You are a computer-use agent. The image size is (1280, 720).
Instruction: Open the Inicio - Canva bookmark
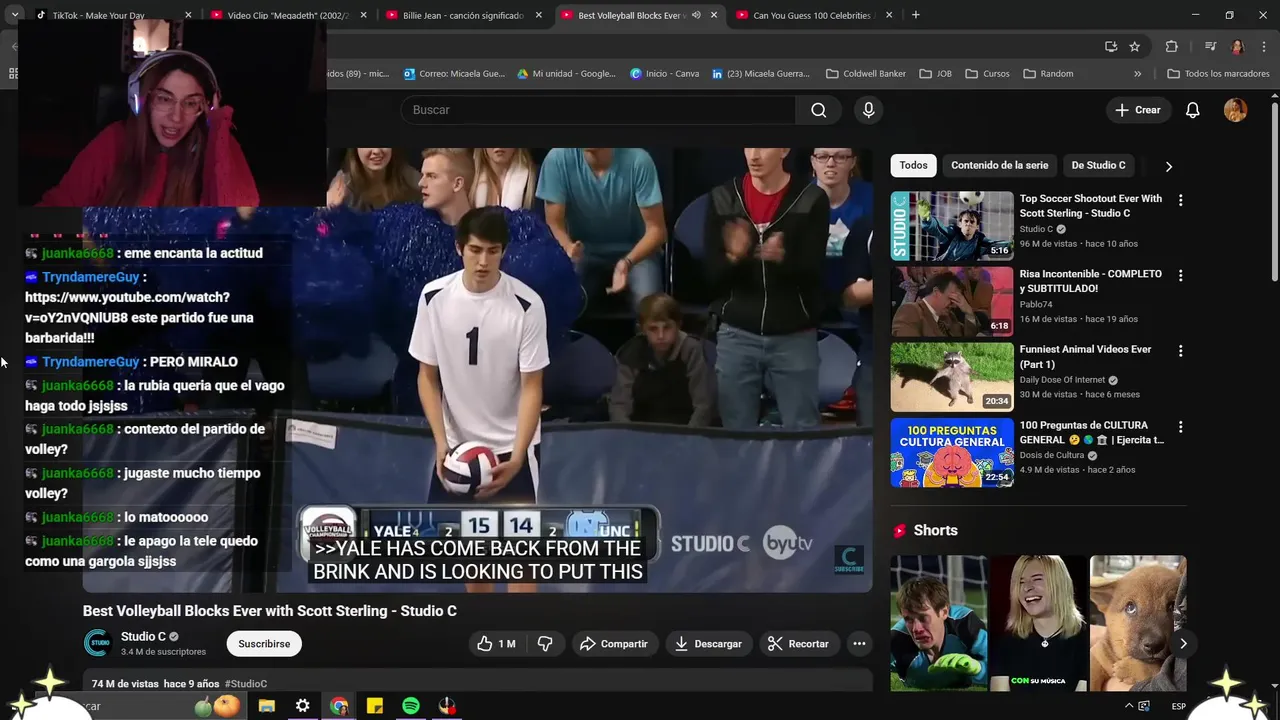[664, 74]
